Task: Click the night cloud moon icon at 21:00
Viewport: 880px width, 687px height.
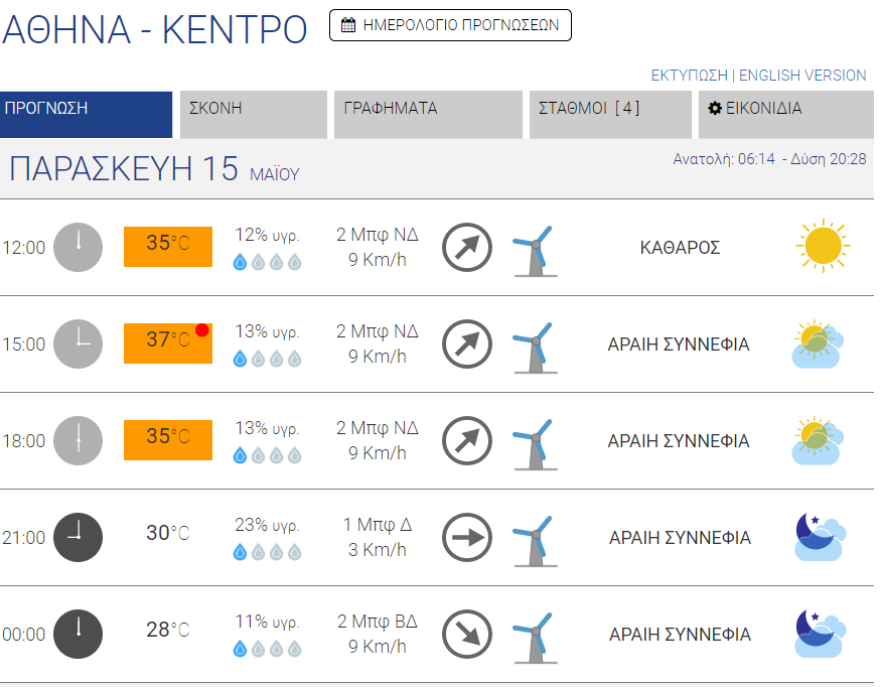Action: 819,537
